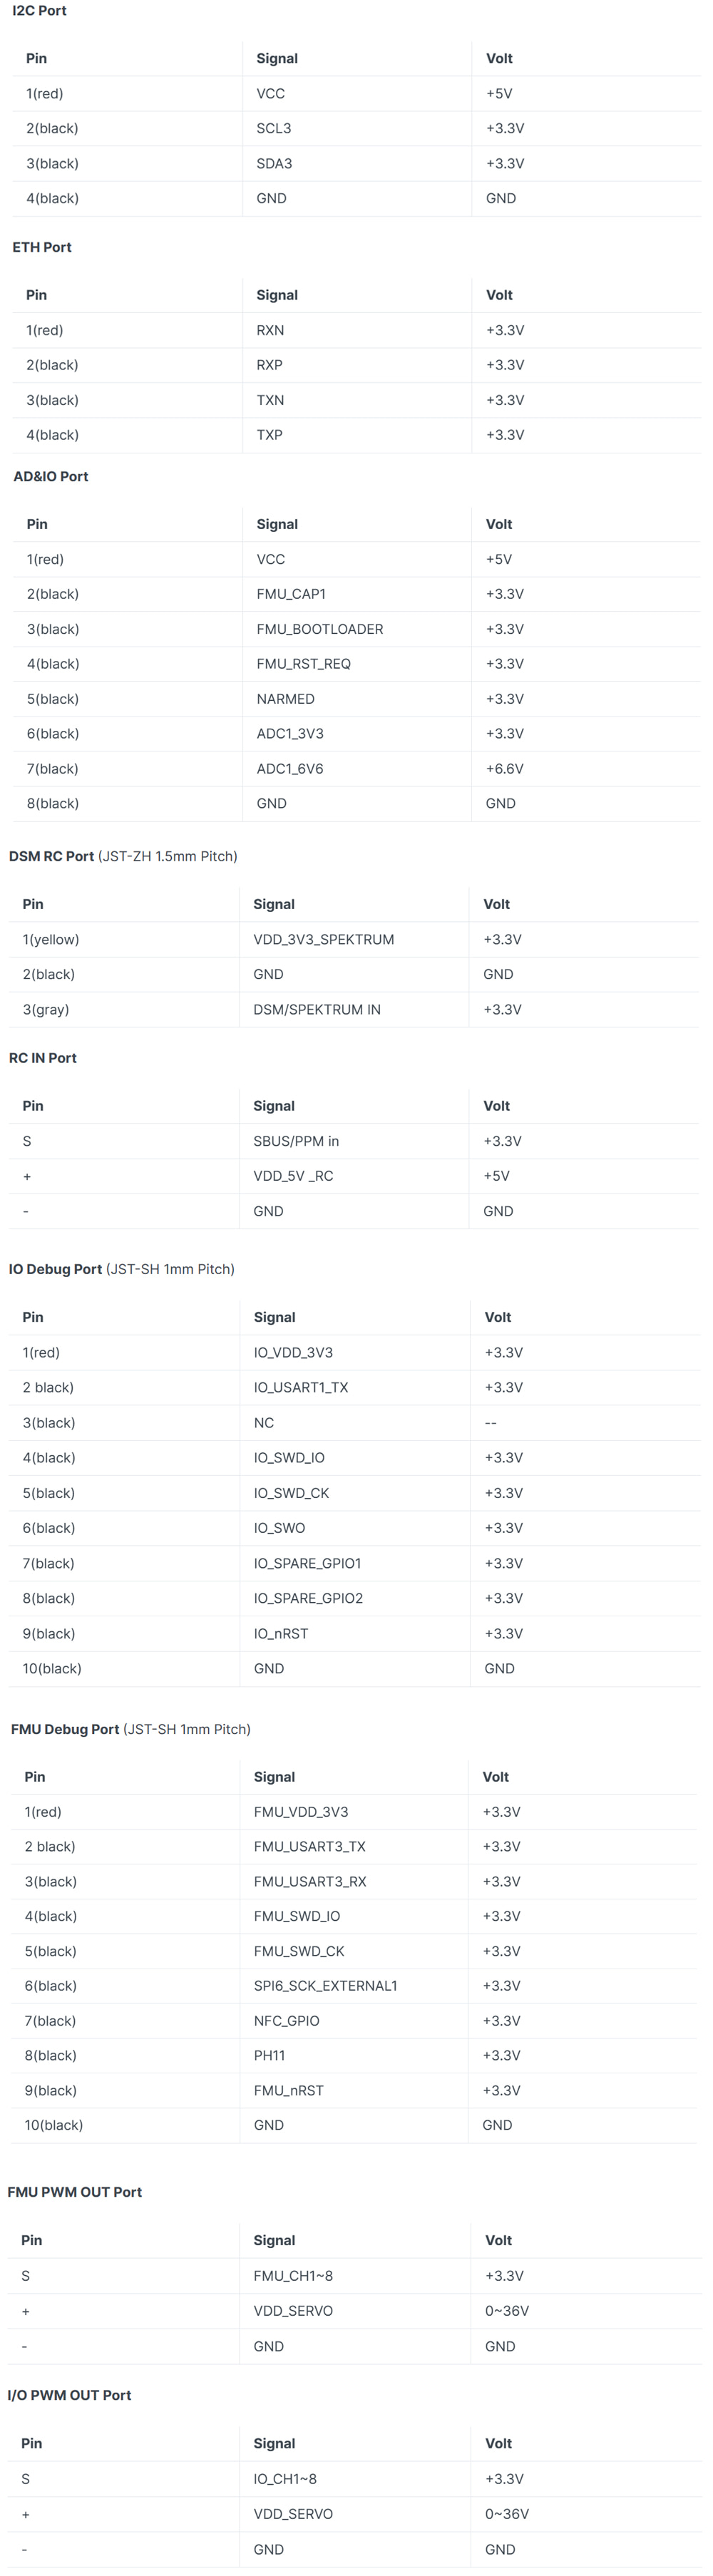Click the I/O PWM OUT Port heading
Image resolution: width=713 pixels, height=2576 pixels.
point(69,2394)
